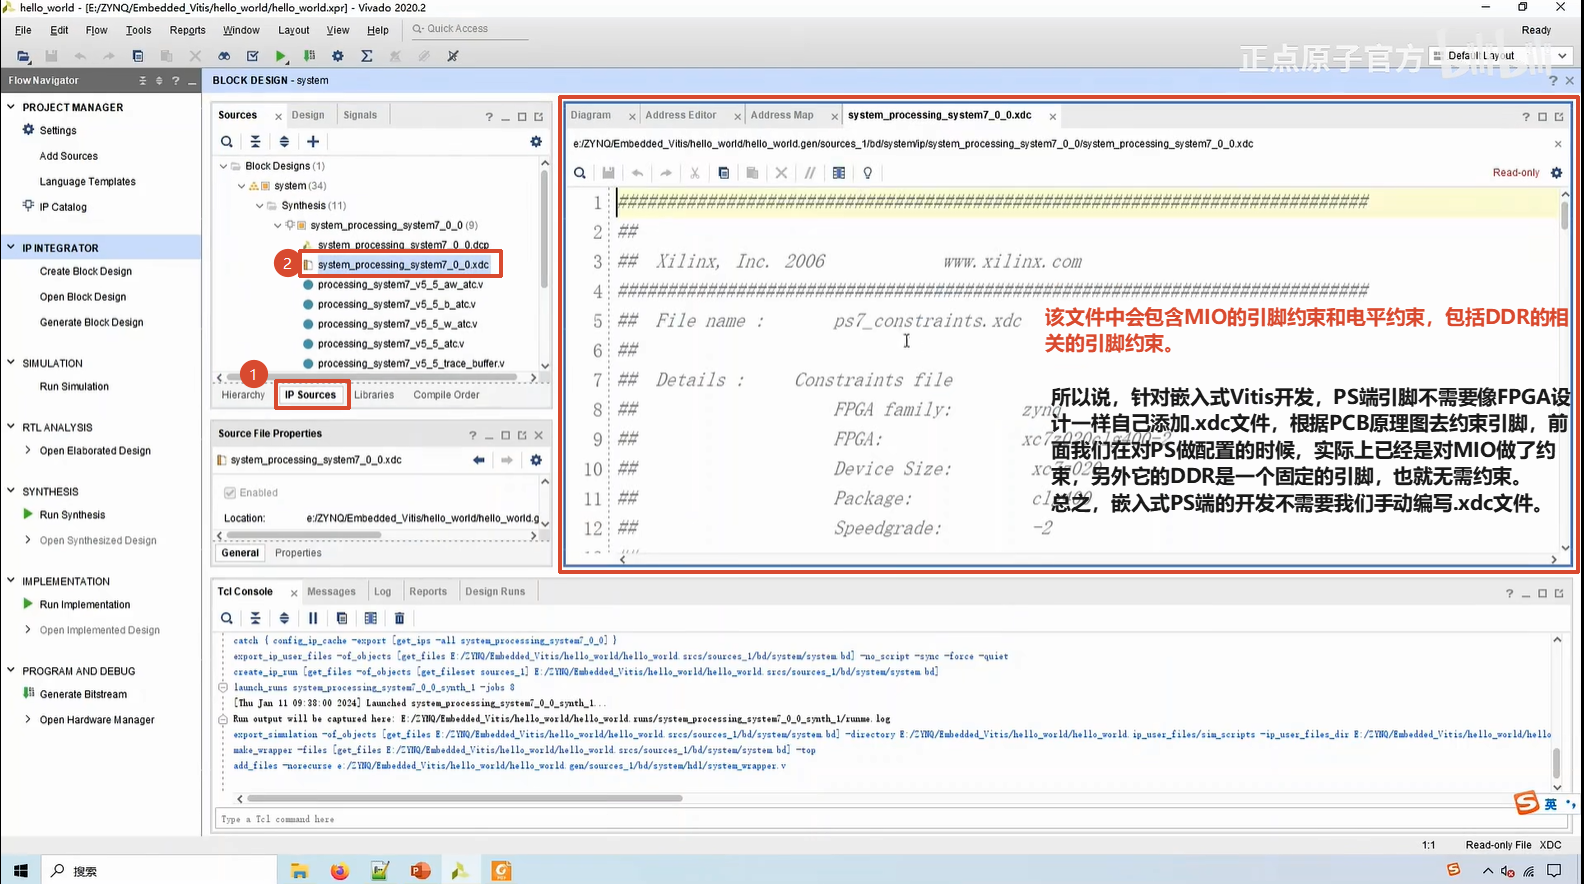
Task: Clear Tcl Console with trash icon
Action: click(x=399, y=618)
